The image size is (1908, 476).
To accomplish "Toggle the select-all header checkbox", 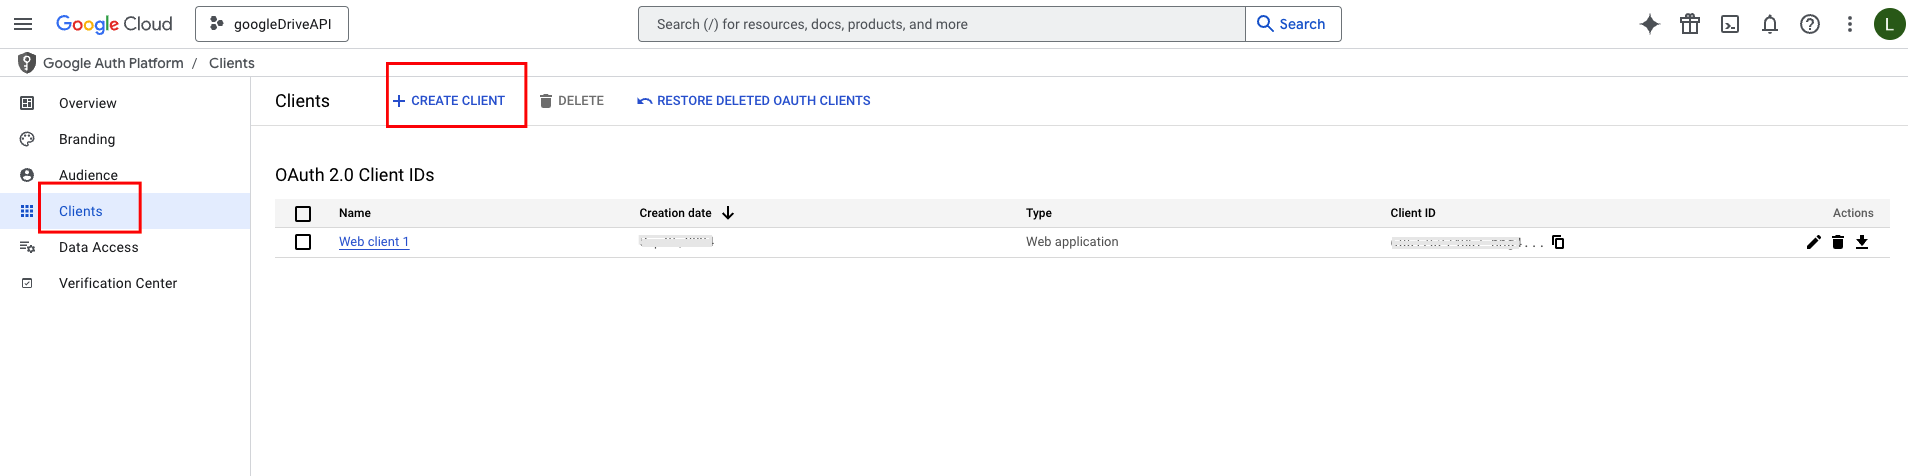I will click(303, 213).
